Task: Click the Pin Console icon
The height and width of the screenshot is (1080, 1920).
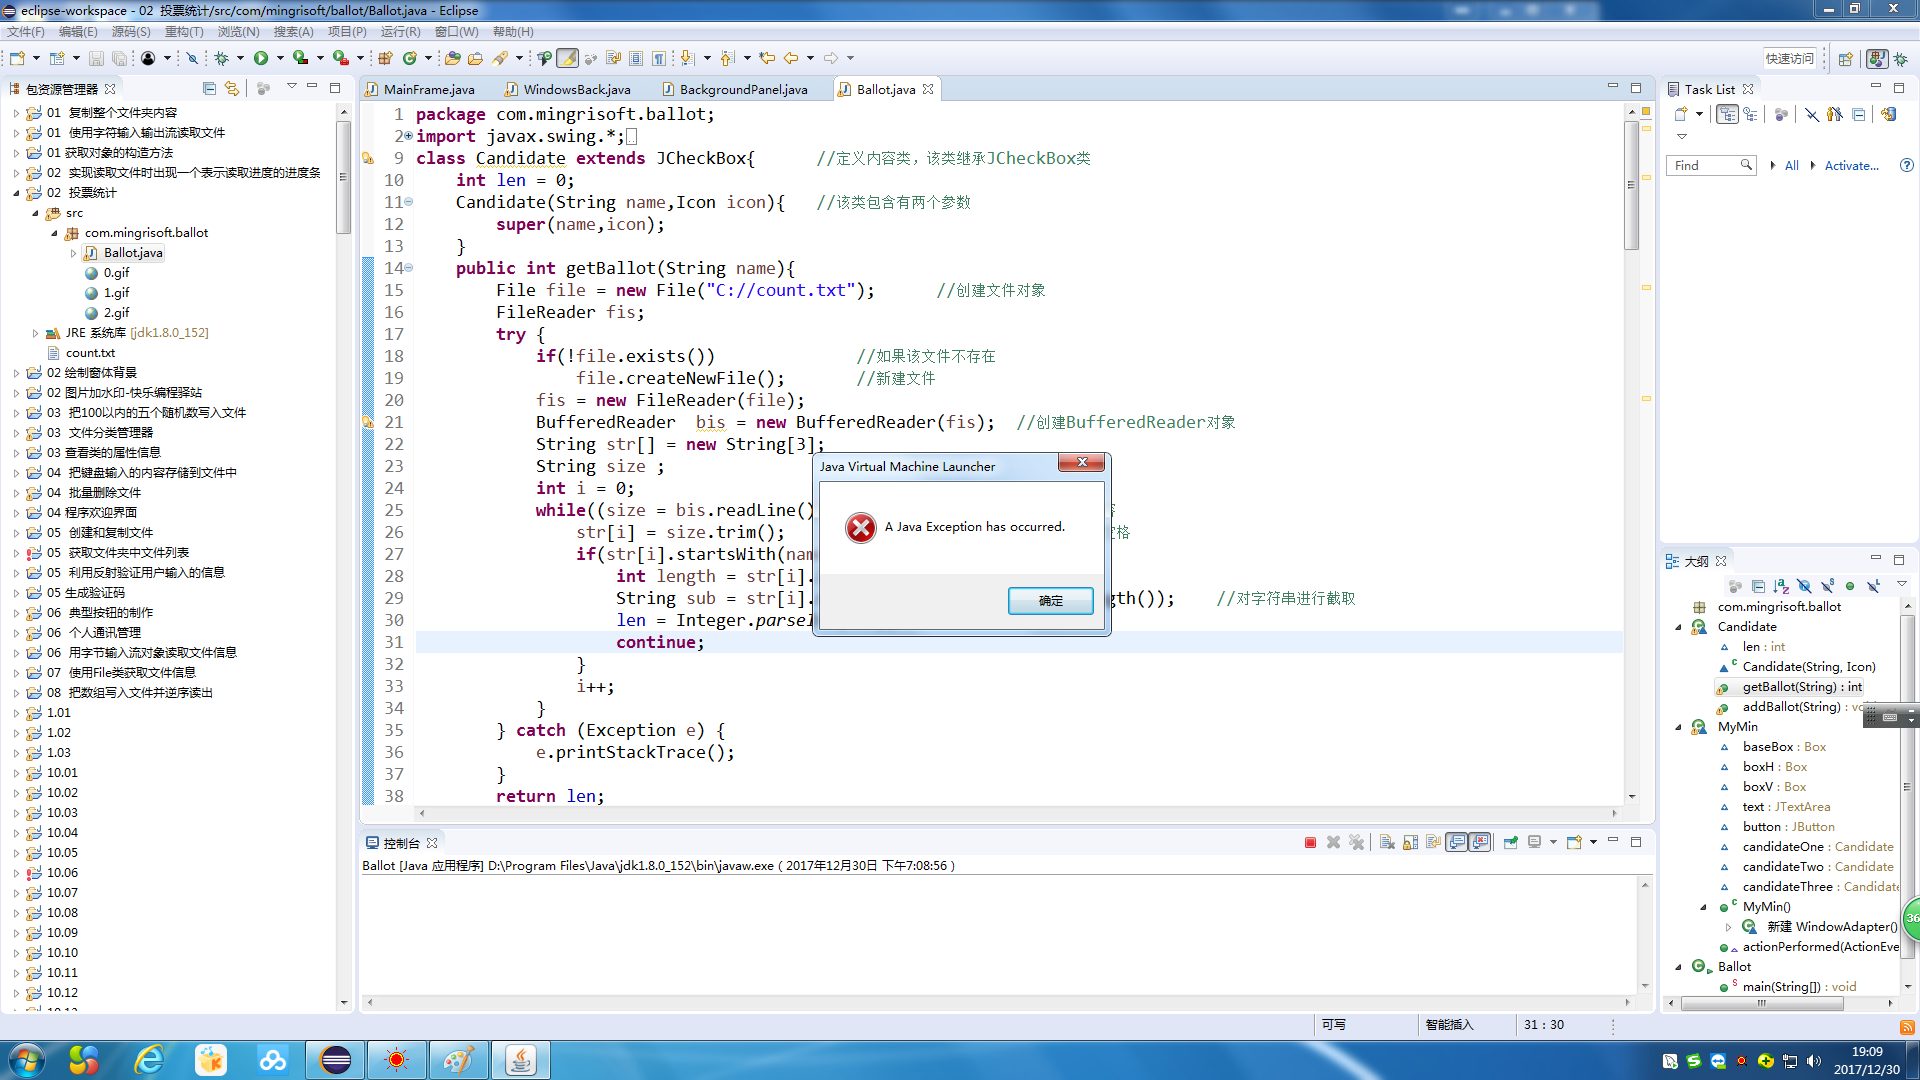Action: point(1510,842)
